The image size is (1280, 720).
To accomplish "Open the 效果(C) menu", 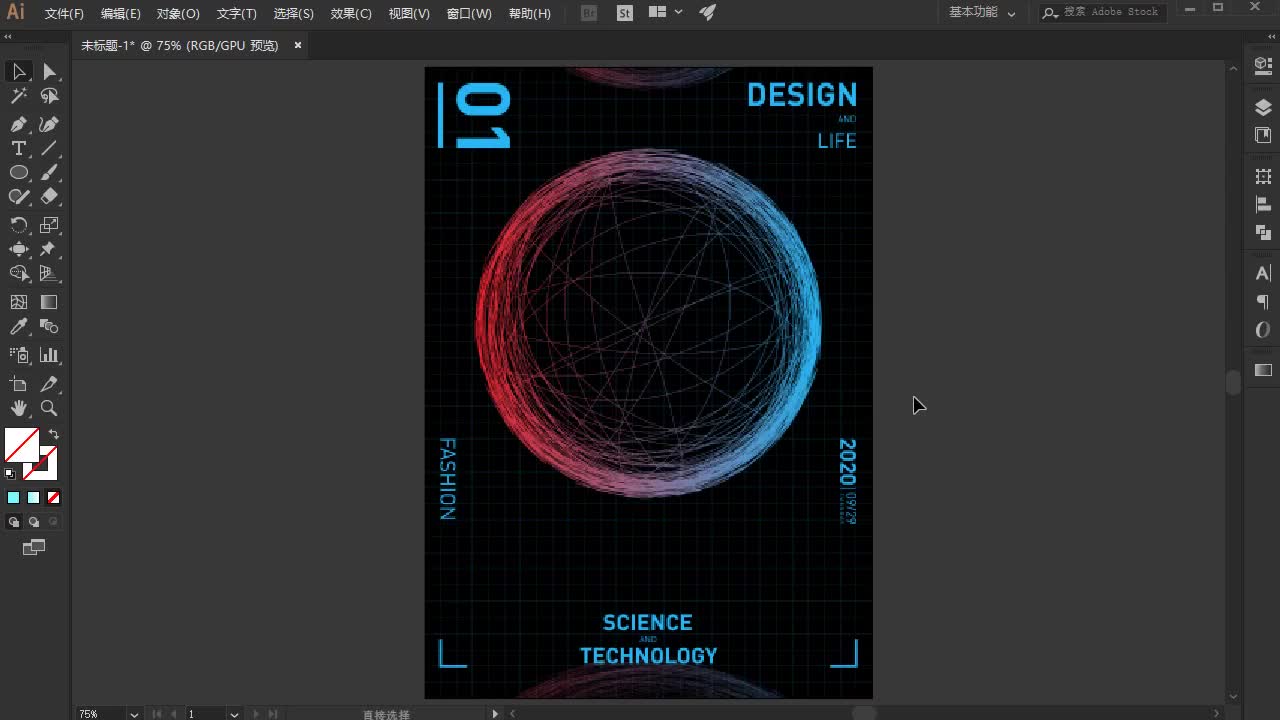I will pyautogui.click(x=351, y=13).
